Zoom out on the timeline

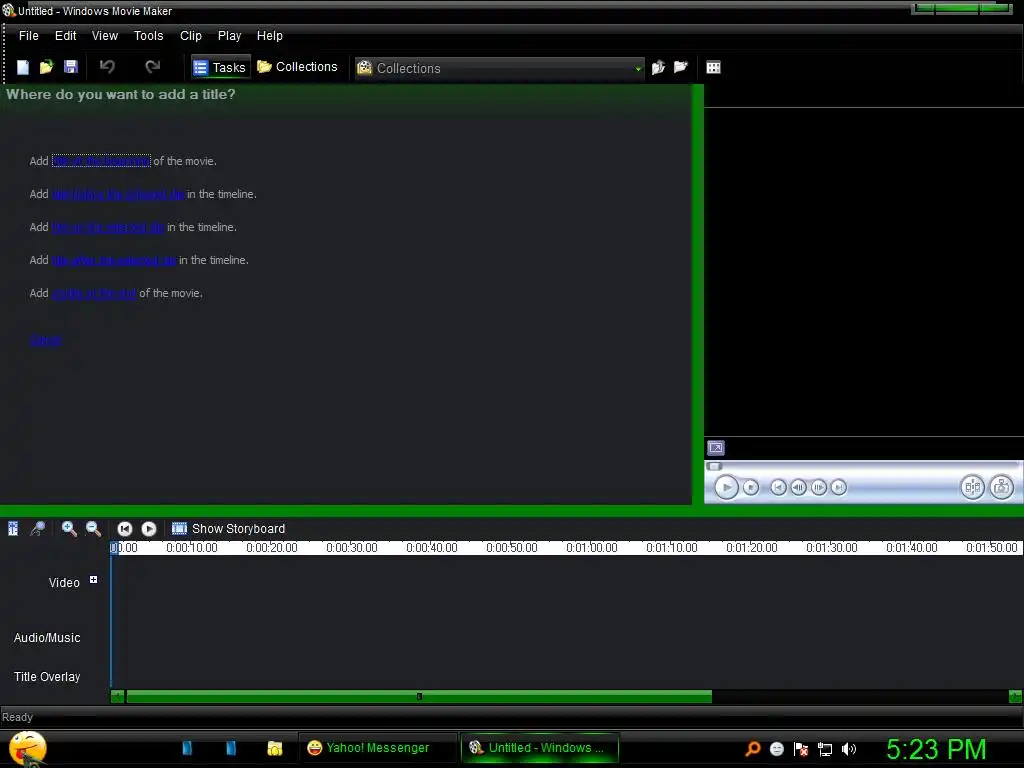(93, 528)
